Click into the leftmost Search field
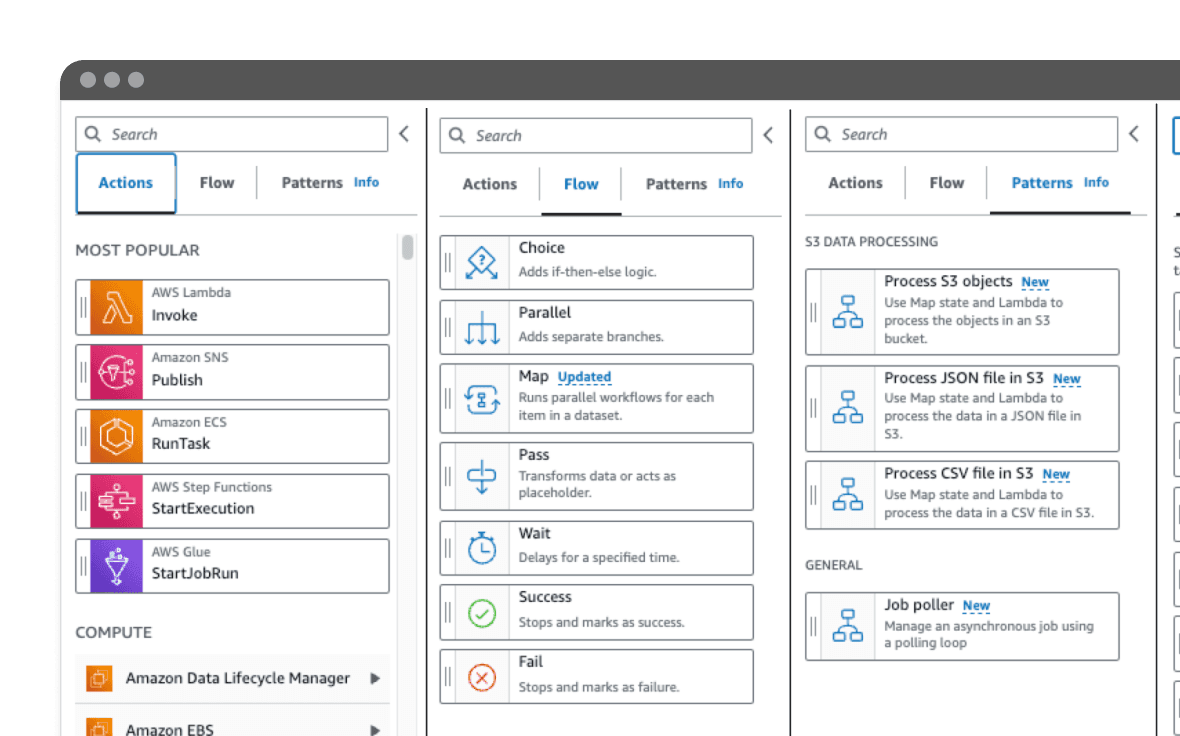1180x736 pixels. click(x=232, y=133)
